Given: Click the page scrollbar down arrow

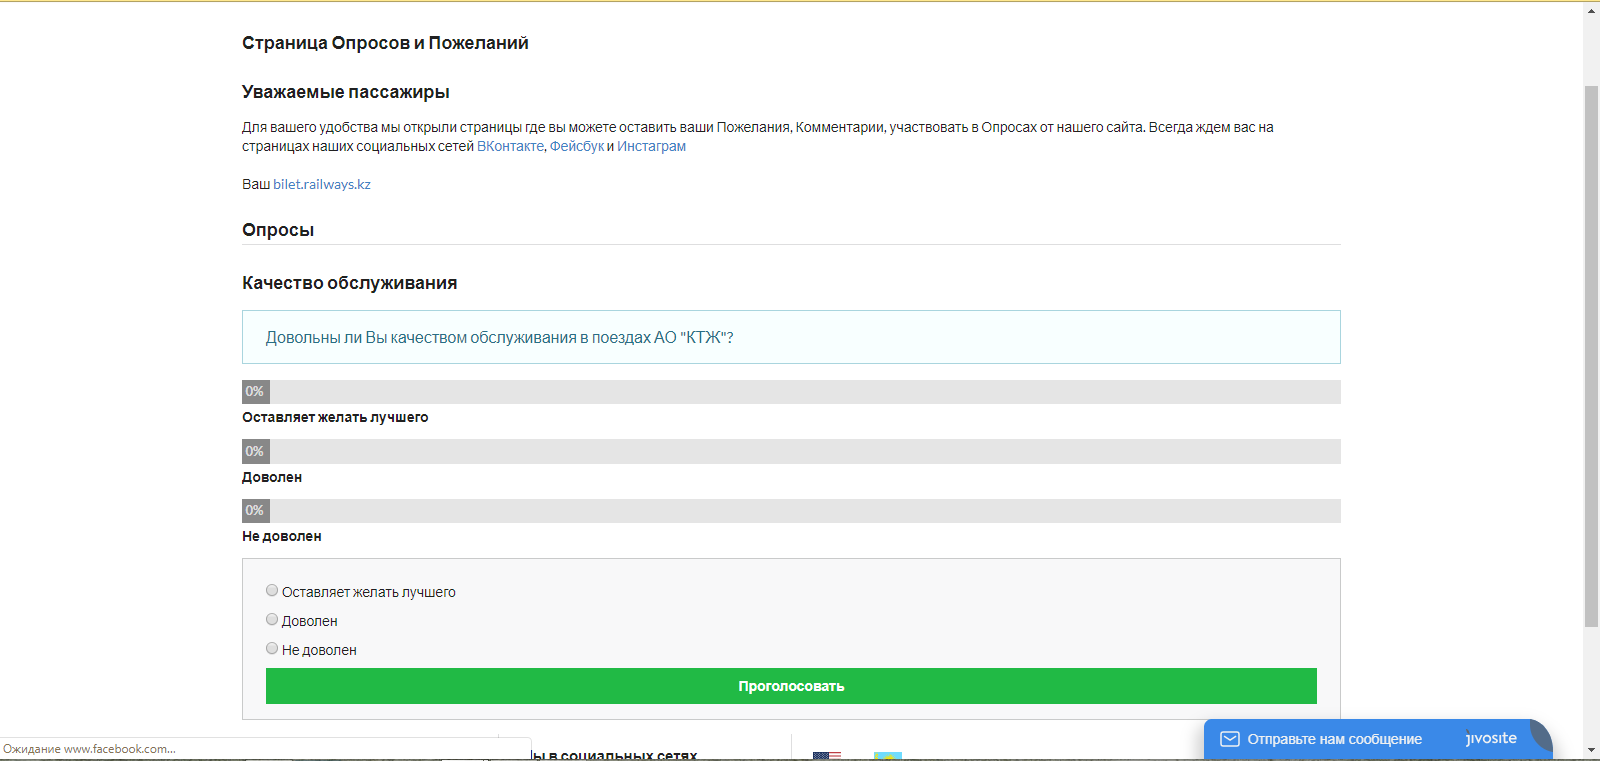Looking at the screenshot, I should 1592,750.
